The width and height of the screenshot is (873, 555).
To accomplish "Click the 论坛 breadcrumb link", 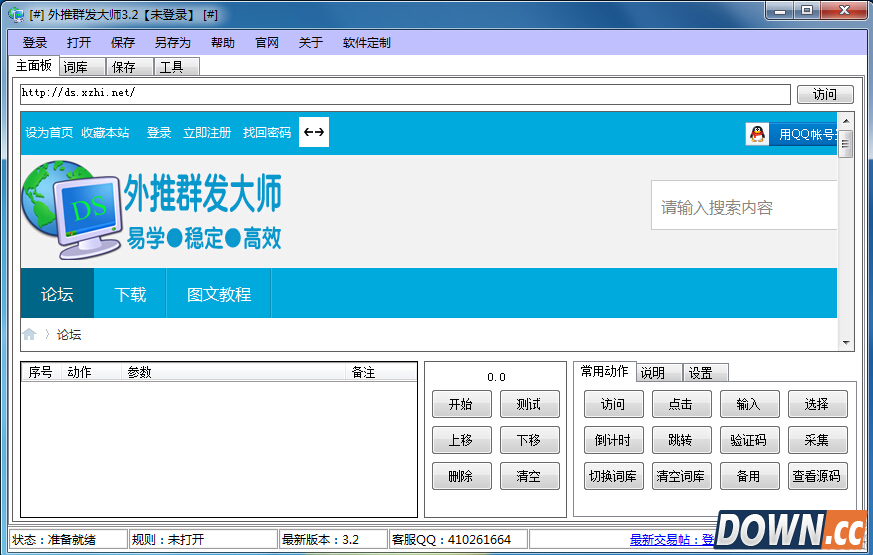I will click(69, 335).
